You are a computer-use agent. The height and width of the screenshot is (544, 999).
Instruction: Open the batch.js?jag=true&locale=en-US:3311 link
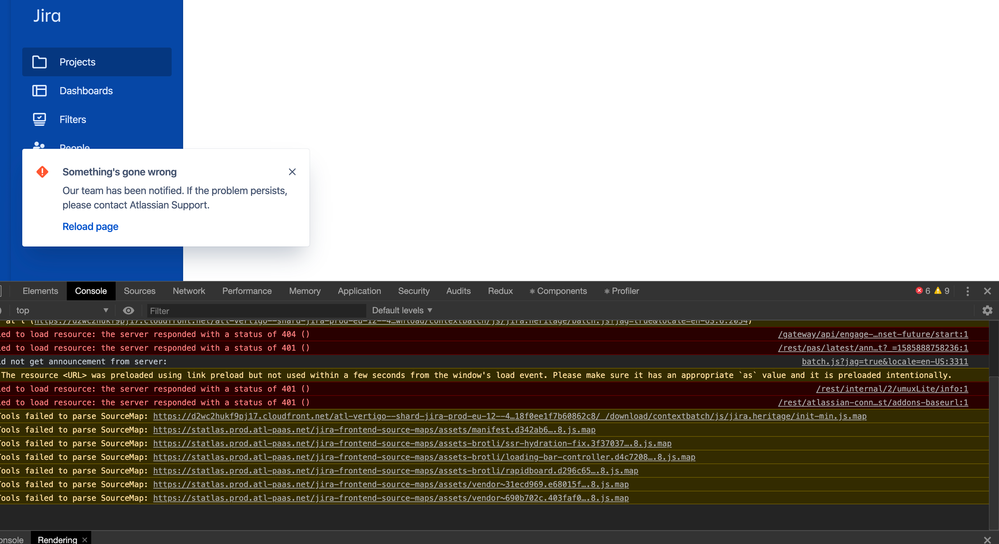click(x=885, y=362)
